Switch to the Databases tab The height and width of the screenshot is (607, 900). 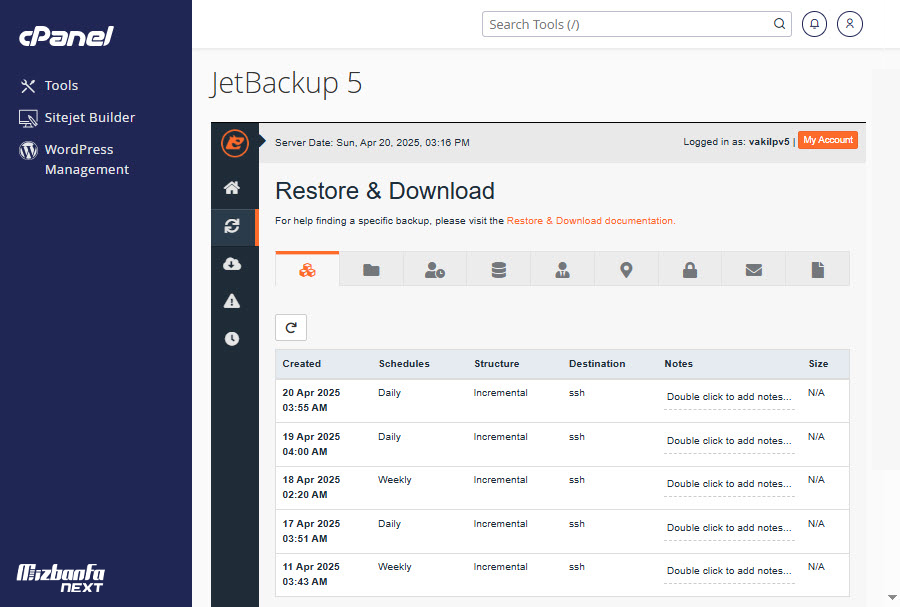coord(499,269)
